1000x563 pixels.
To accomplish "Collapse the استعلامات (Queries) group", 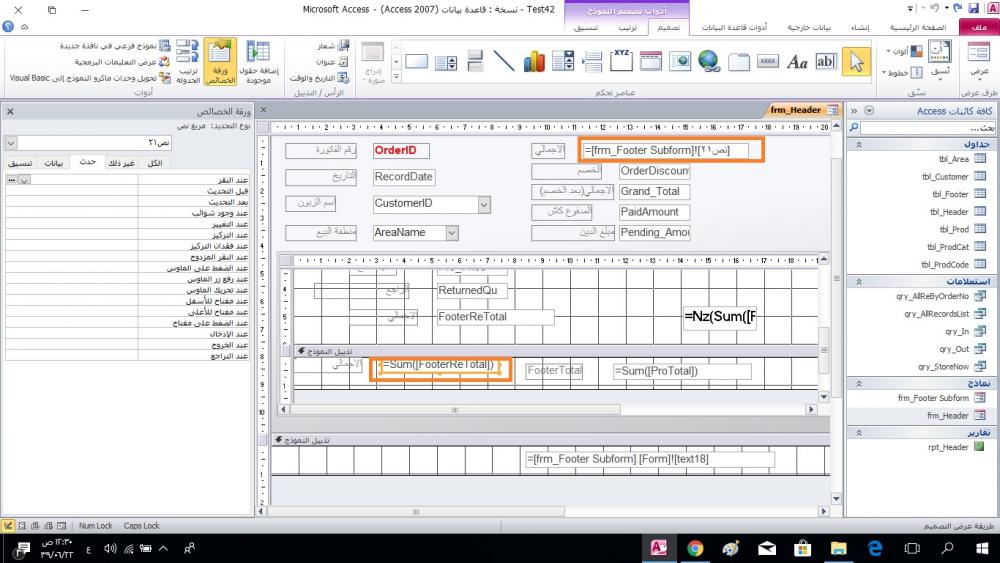I will (x=858, y=281).
